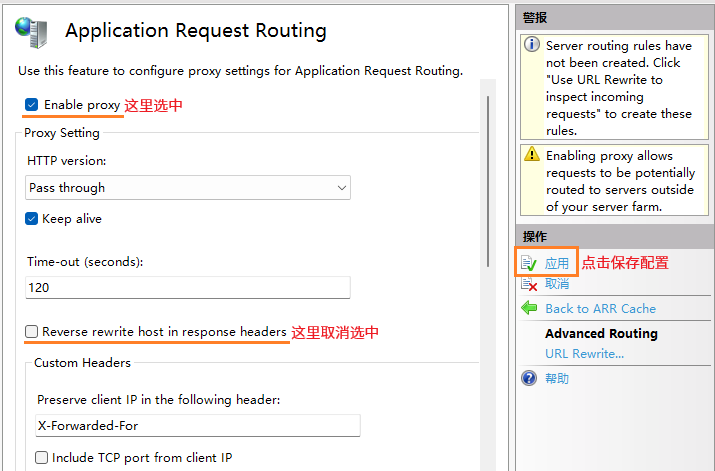
Task: Go Back to ARR Cache
Action: [601, 309]
